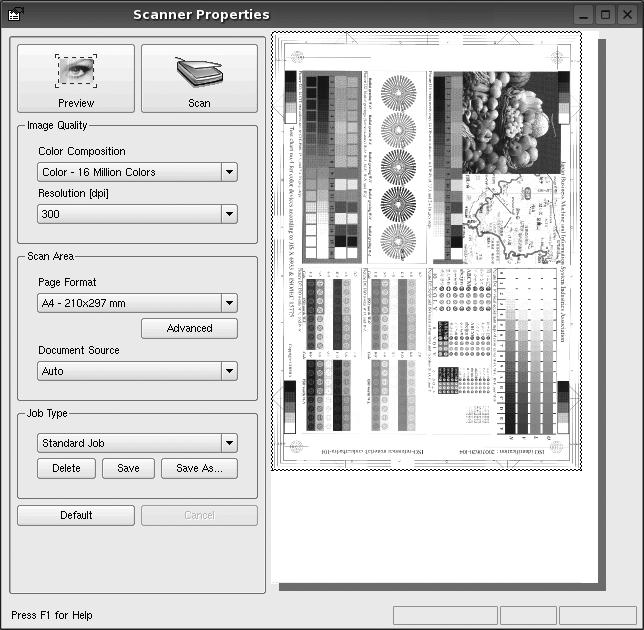The height and width of the screenshot is (630, 644).
Task: Click the 'Page Format' label
Action: (67, 282)
